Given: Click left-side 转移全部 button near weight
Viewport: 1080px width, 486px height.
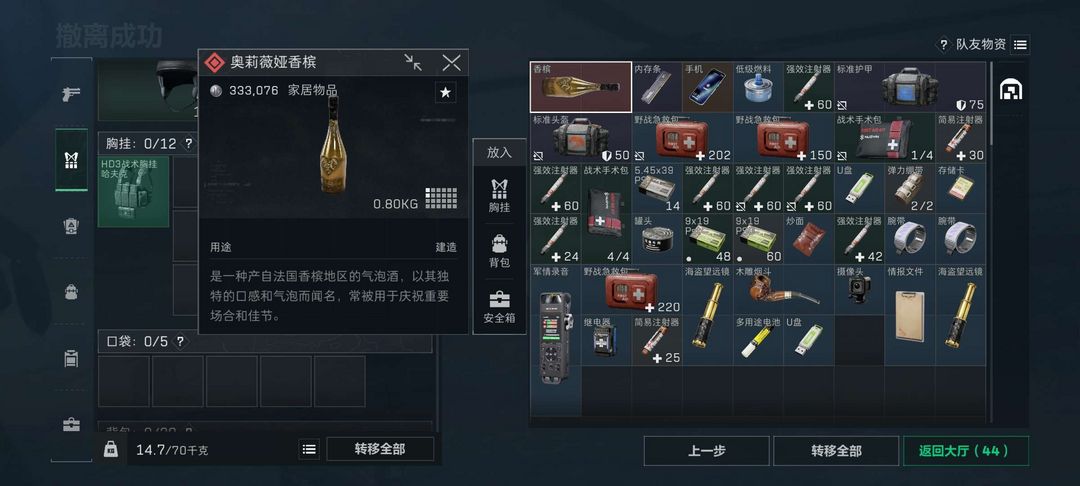Looking at the screenshot, I should [x=380, y=450].
